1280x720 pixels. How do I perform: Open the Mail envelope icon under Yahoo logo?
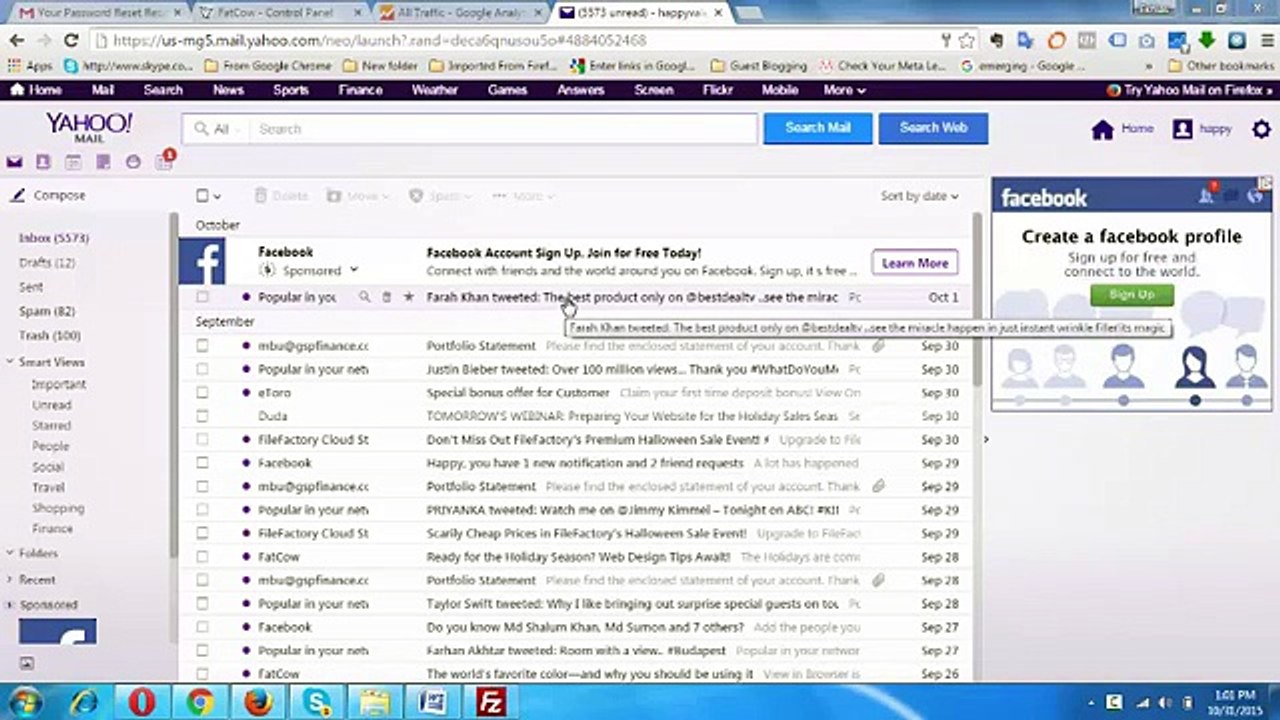point(14,162)
